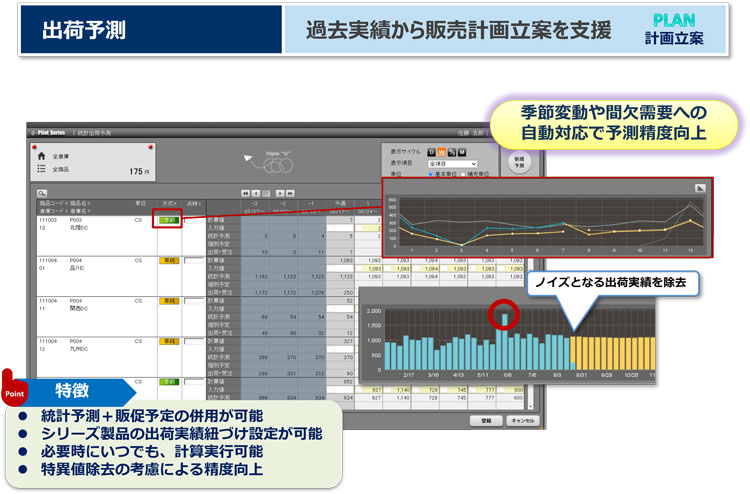Click the icon at the line chart's top-right corner
The image size is (750, 494).
pos(700,188)
